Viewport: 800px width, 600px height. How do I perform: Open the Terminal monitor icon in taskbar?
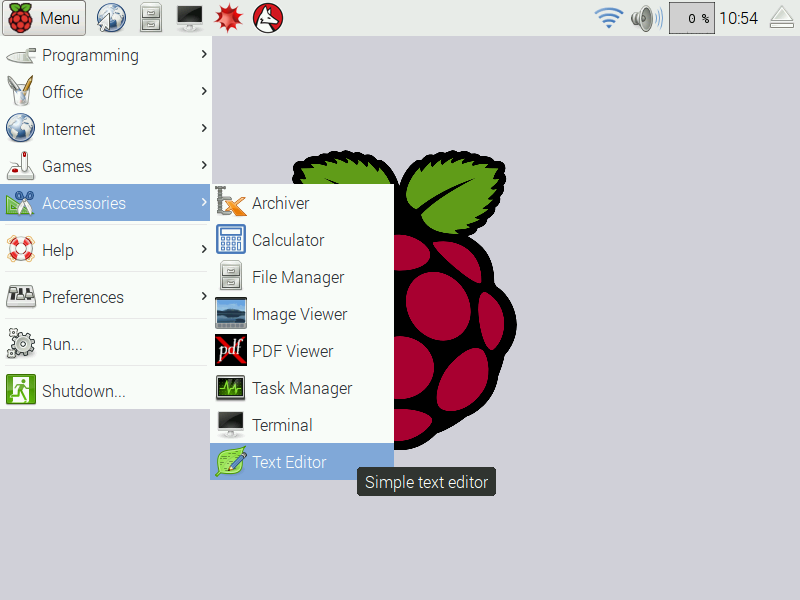tap(190, 18)
